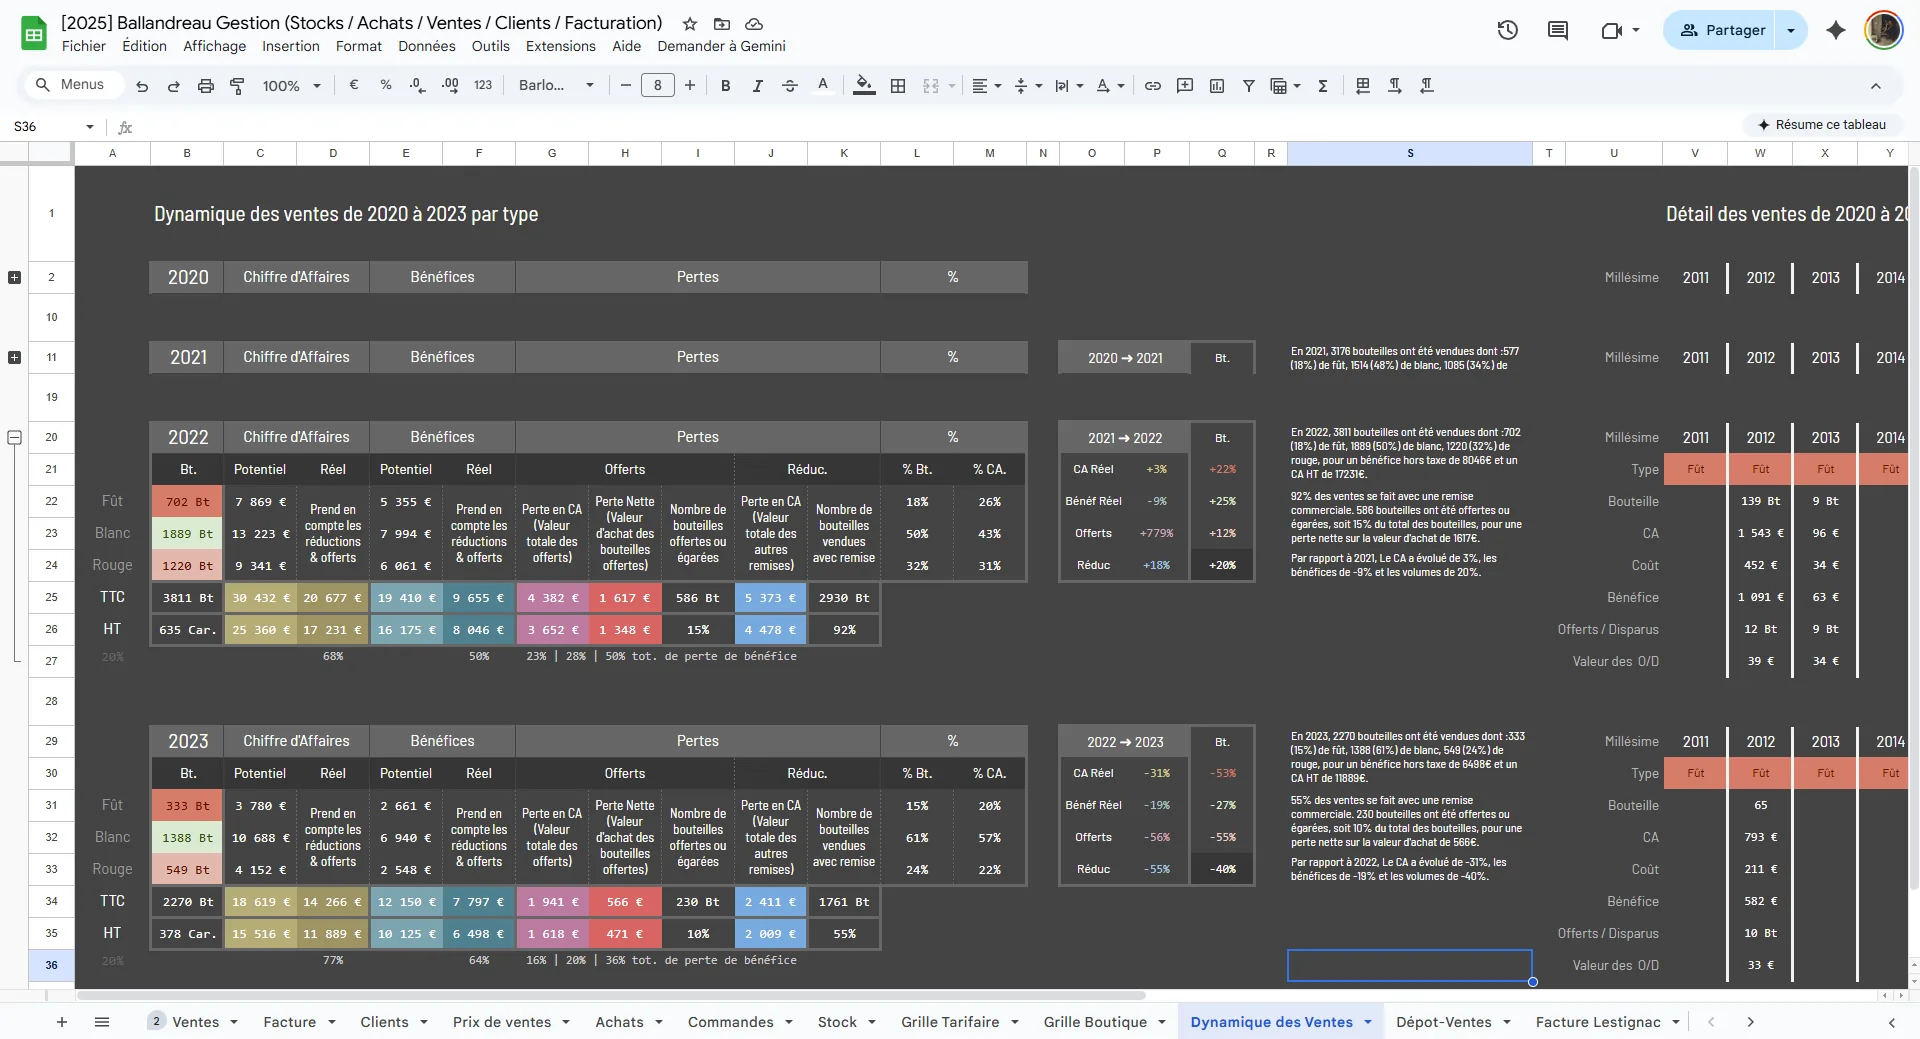
Task: Toggle strikethrough formatting
Action: (789, 86)
